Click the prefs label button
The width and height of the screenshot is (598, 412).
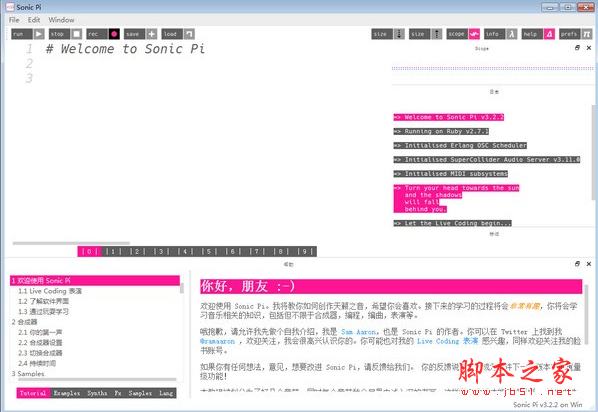[570, 34]
